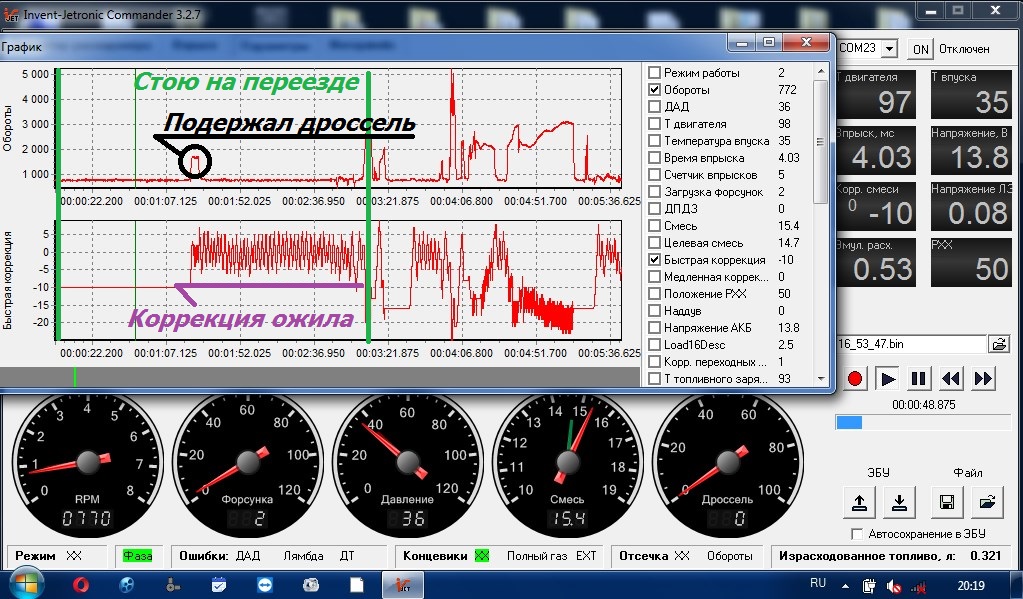Fast-forward the log playback
Viewport: 1023px width, 599px height.
point(983,378)
